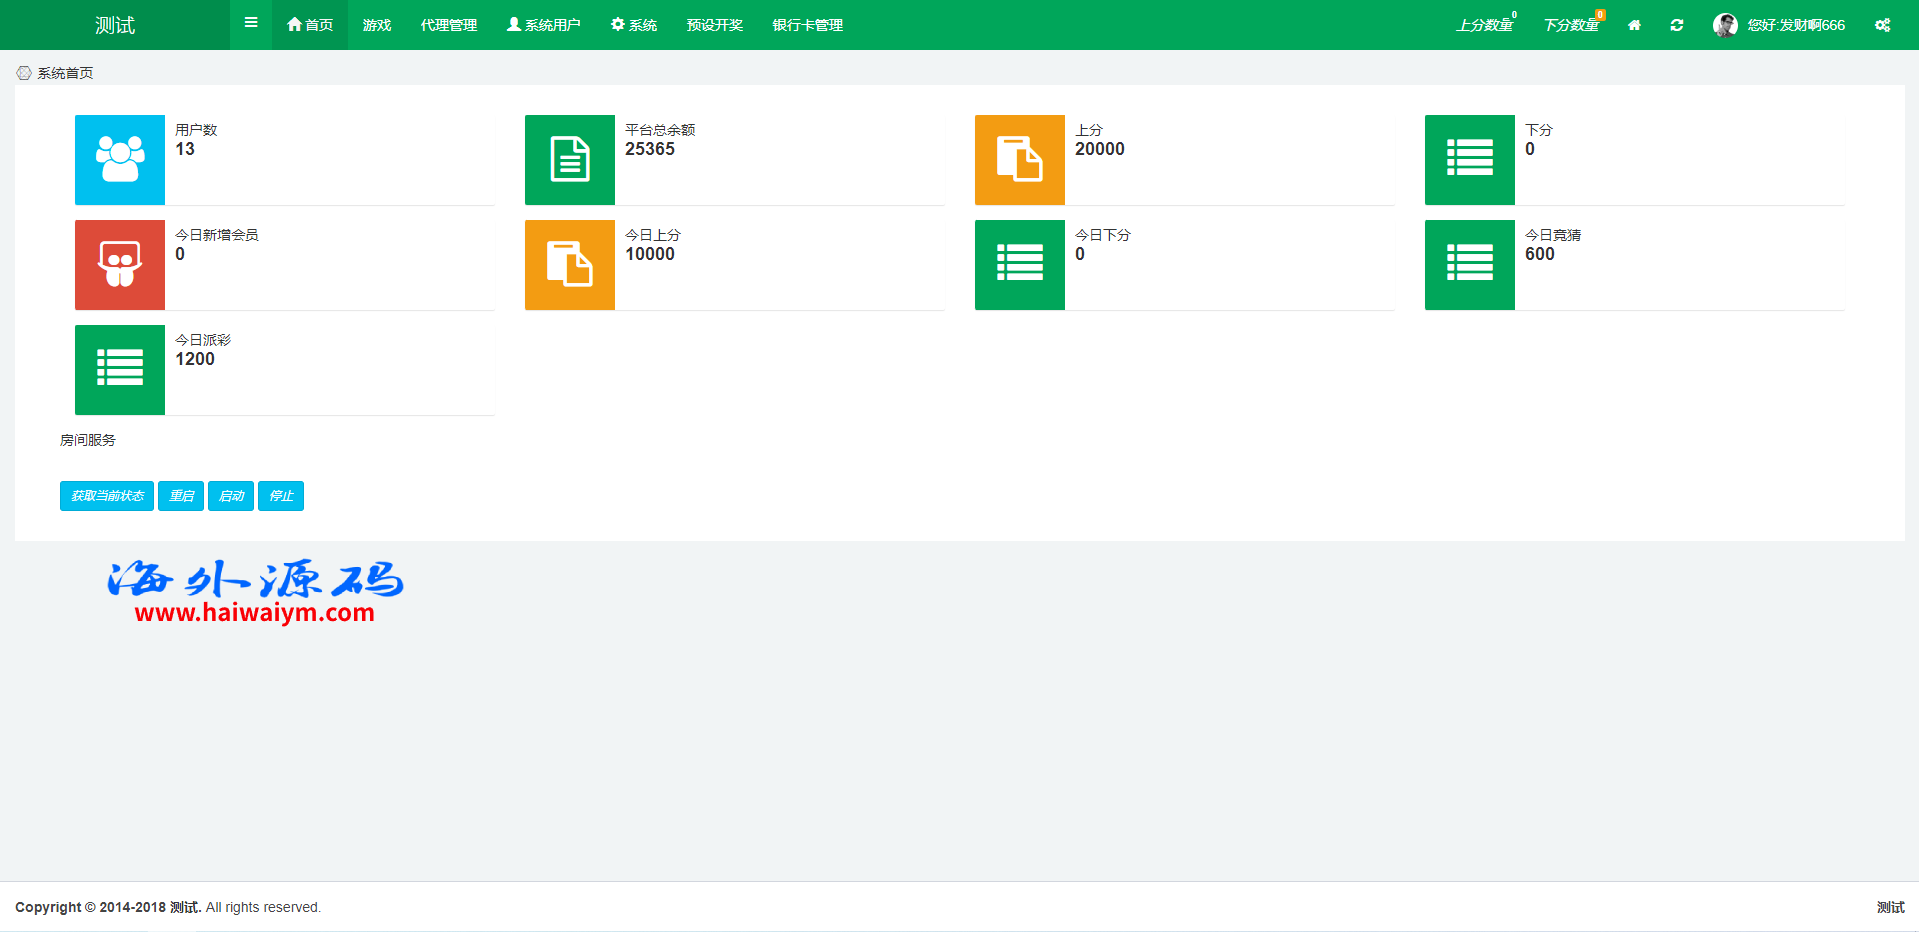Click the red new members today icon
This screenshot has width=1919, height=932.
[120, 265]
